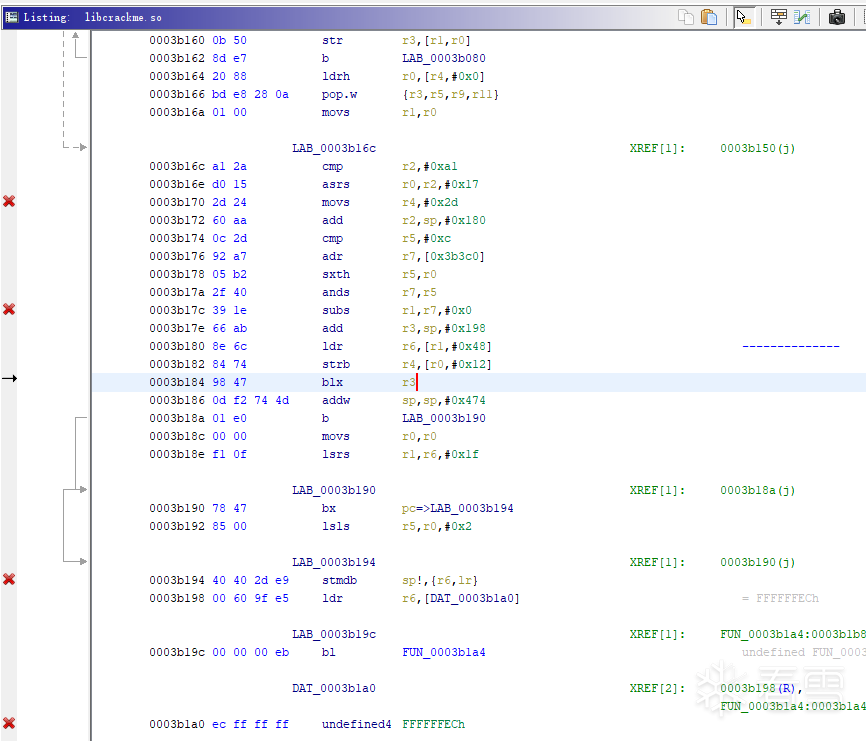Click the adr operand r7,[0x3b3c0]

(443, 257)
